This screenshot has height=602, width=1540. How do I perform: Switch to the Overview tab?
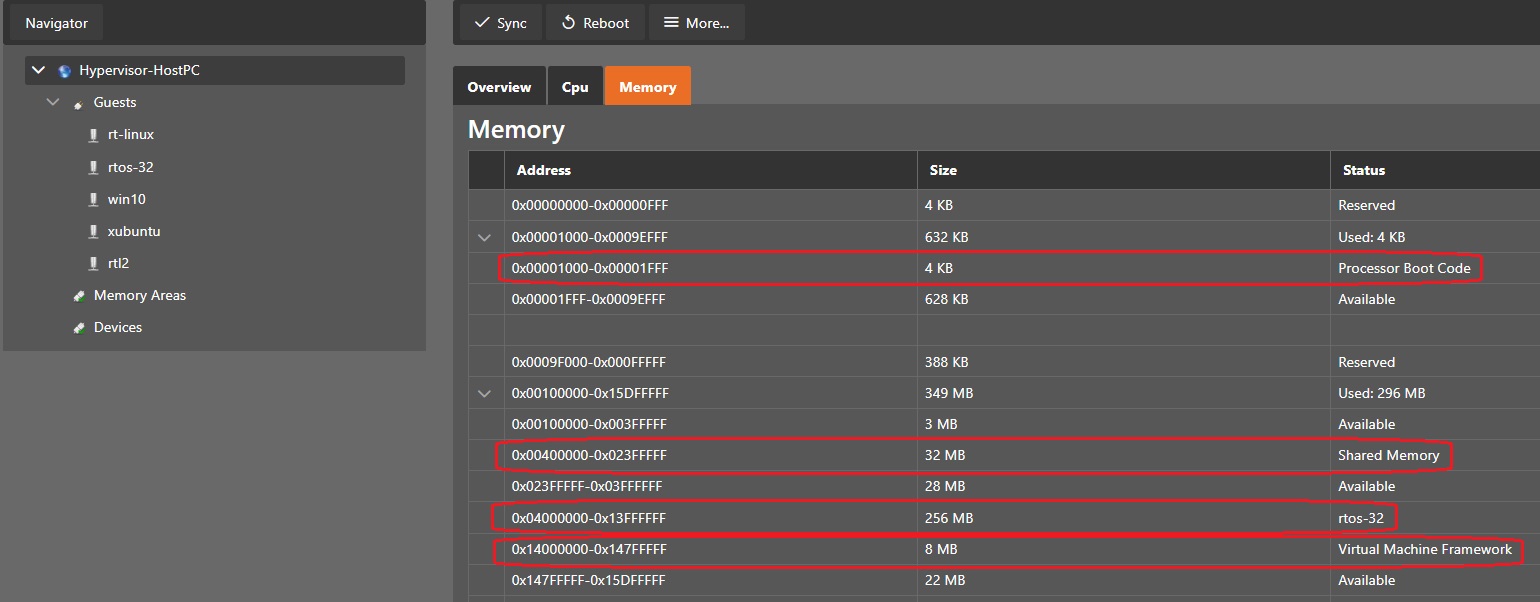click(x=499, y=87)
